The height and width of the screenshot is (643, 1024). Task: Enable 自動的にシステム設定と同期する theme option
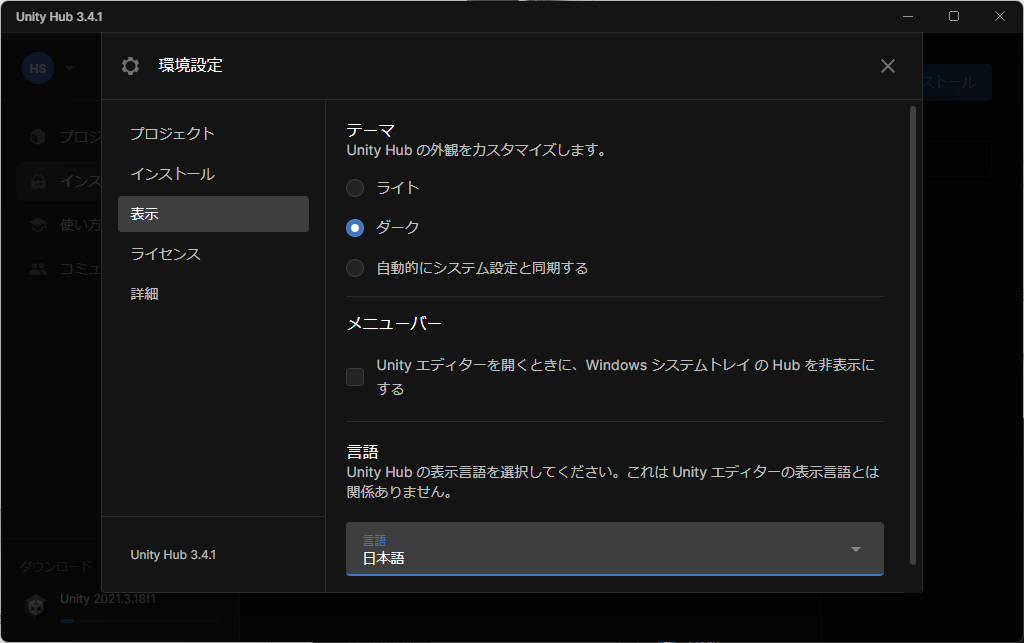tap(355, 267)
